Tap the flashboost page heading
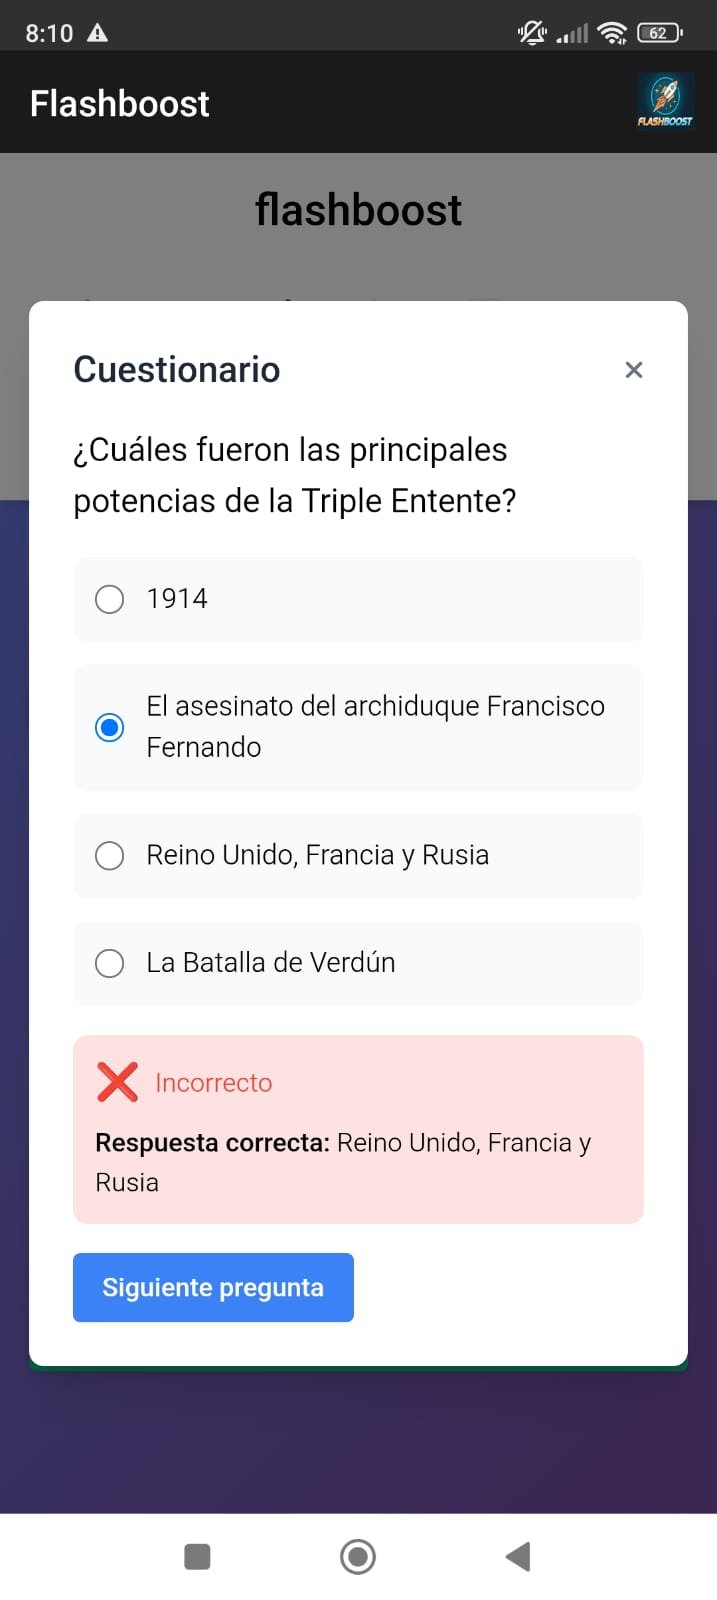This screenshot has width=717, height=1600. tap(358, 210)
